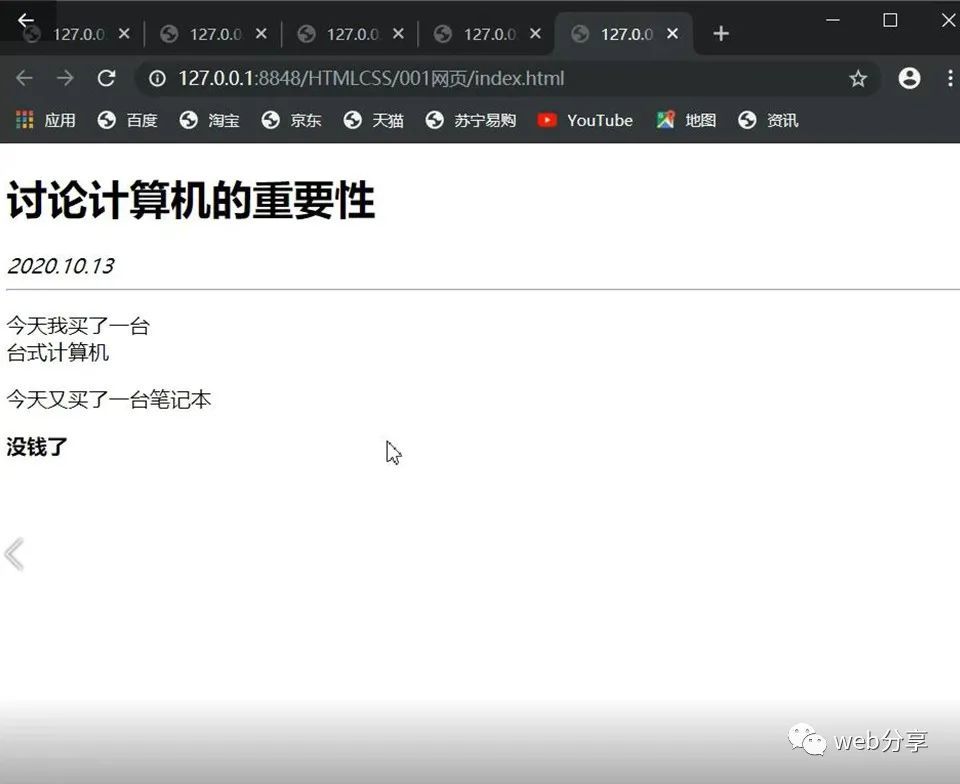Image resolution: width=960 pixels, height=784 pixels.
Task: Open the 应用 apps bookmark
Action: coord(46,120)
